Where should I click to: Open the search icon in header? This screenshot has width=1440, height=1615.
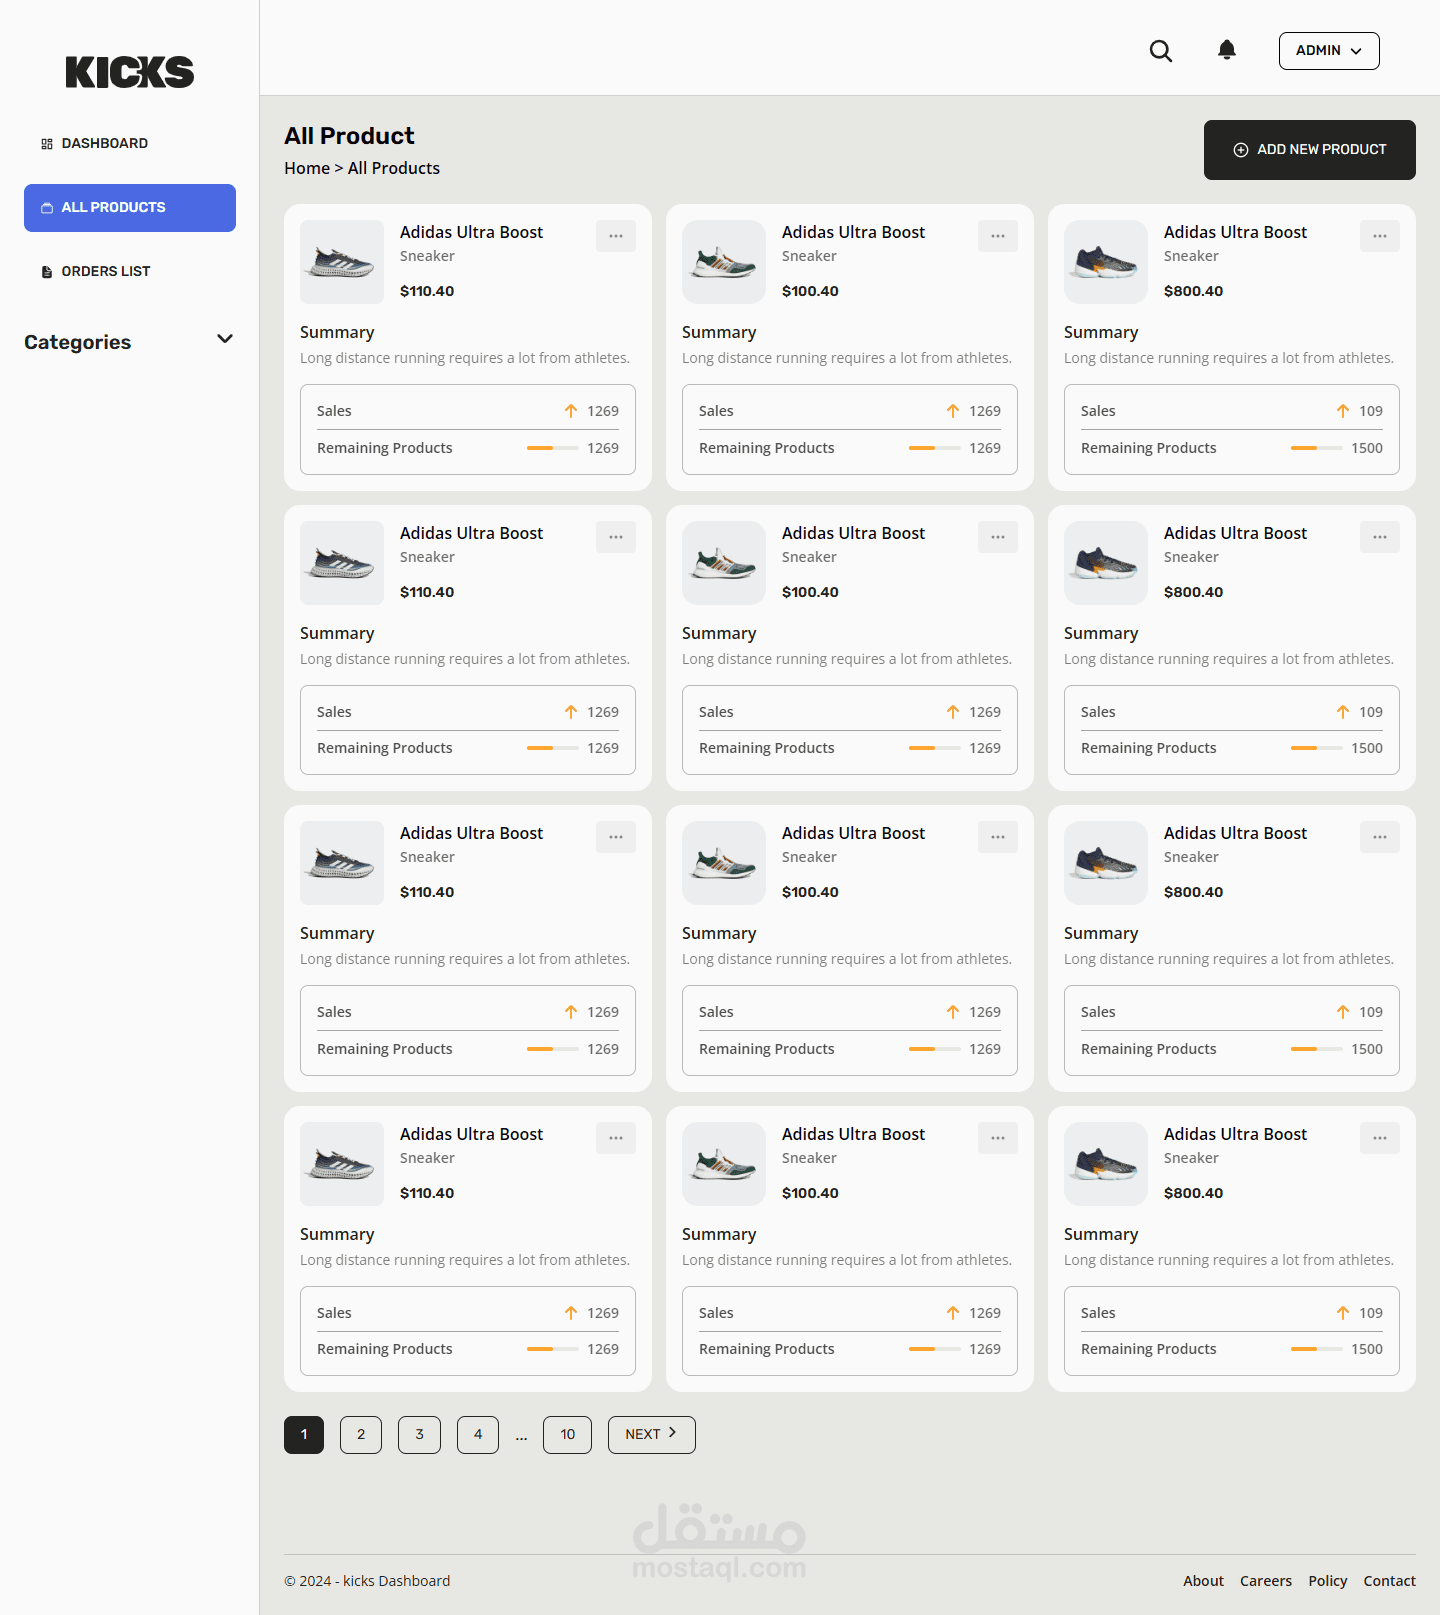[1160, 50]
